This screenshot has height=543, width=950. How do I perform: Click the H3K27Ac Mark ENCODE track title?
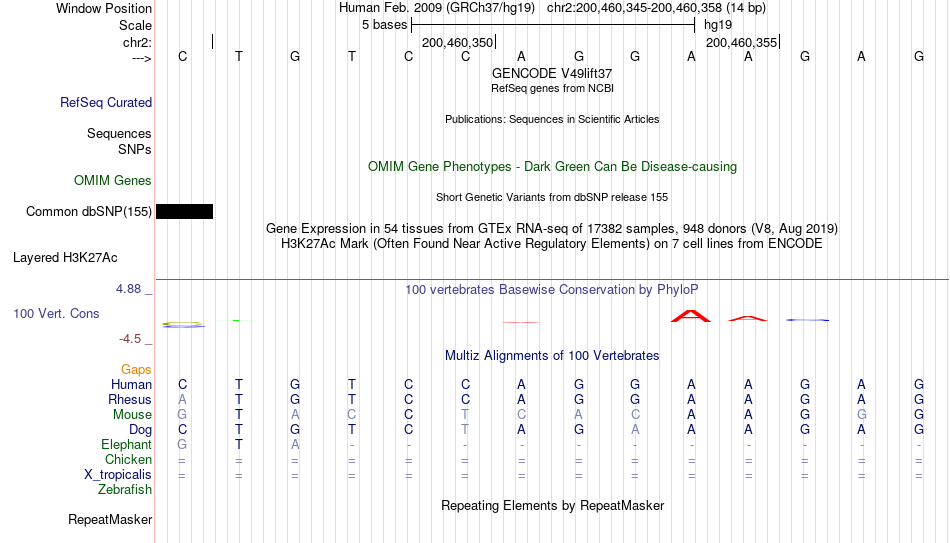point(552,244)
